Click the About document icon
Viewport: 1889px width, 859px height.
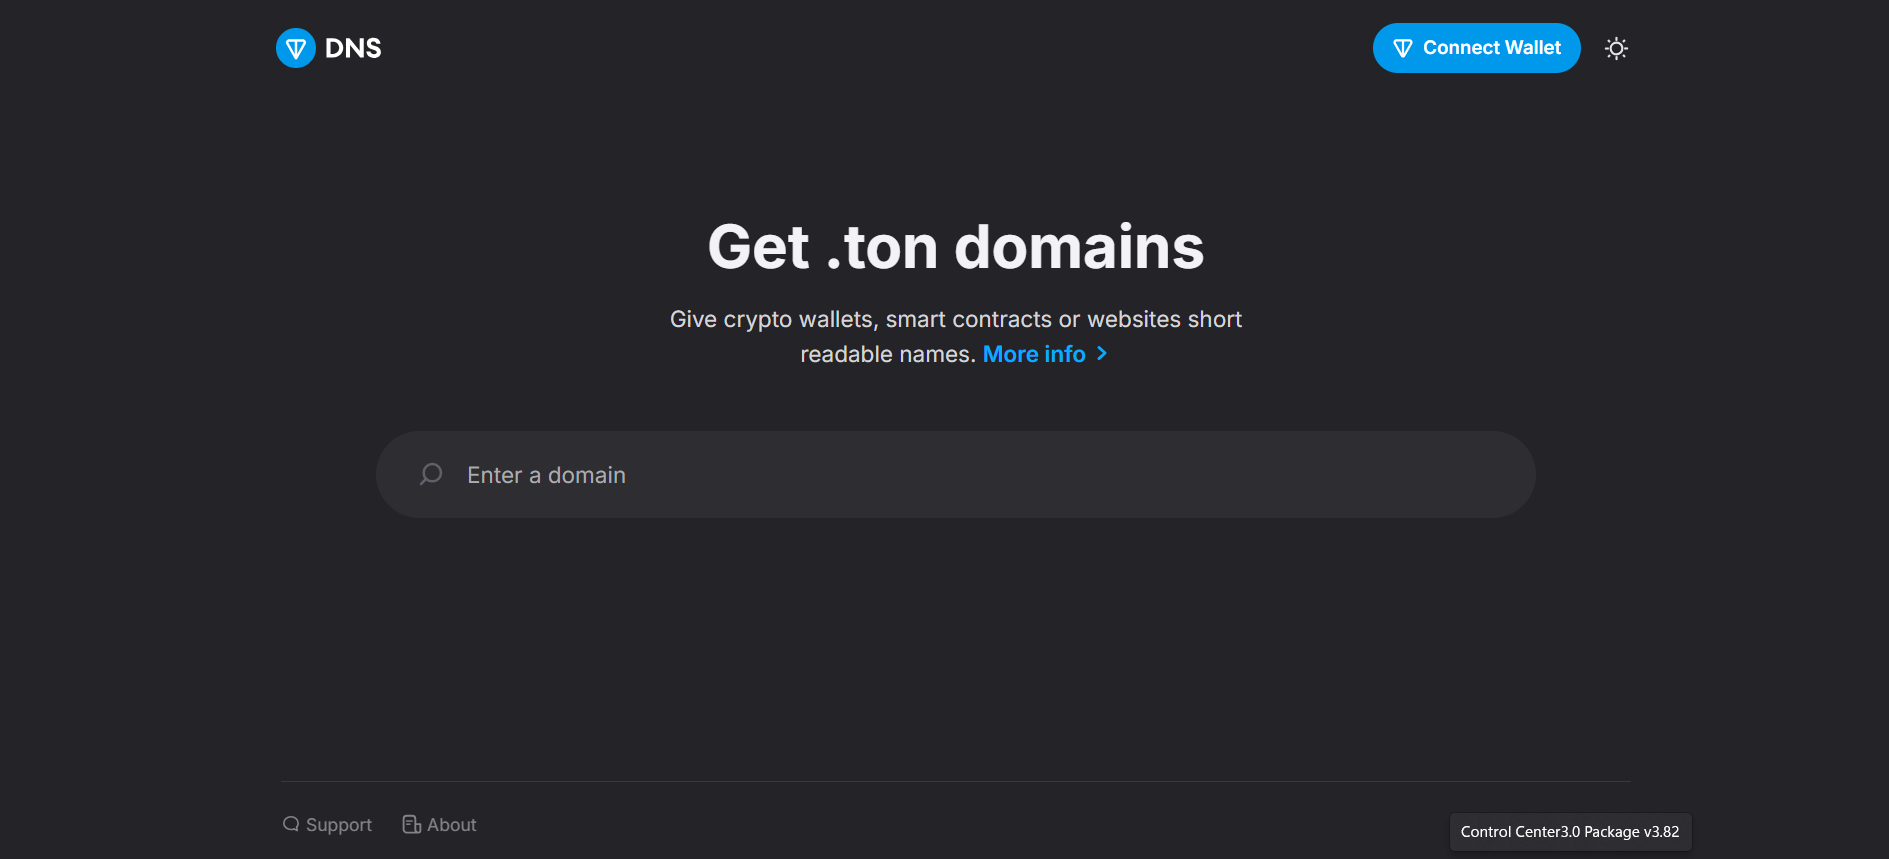tap(411, 824)
